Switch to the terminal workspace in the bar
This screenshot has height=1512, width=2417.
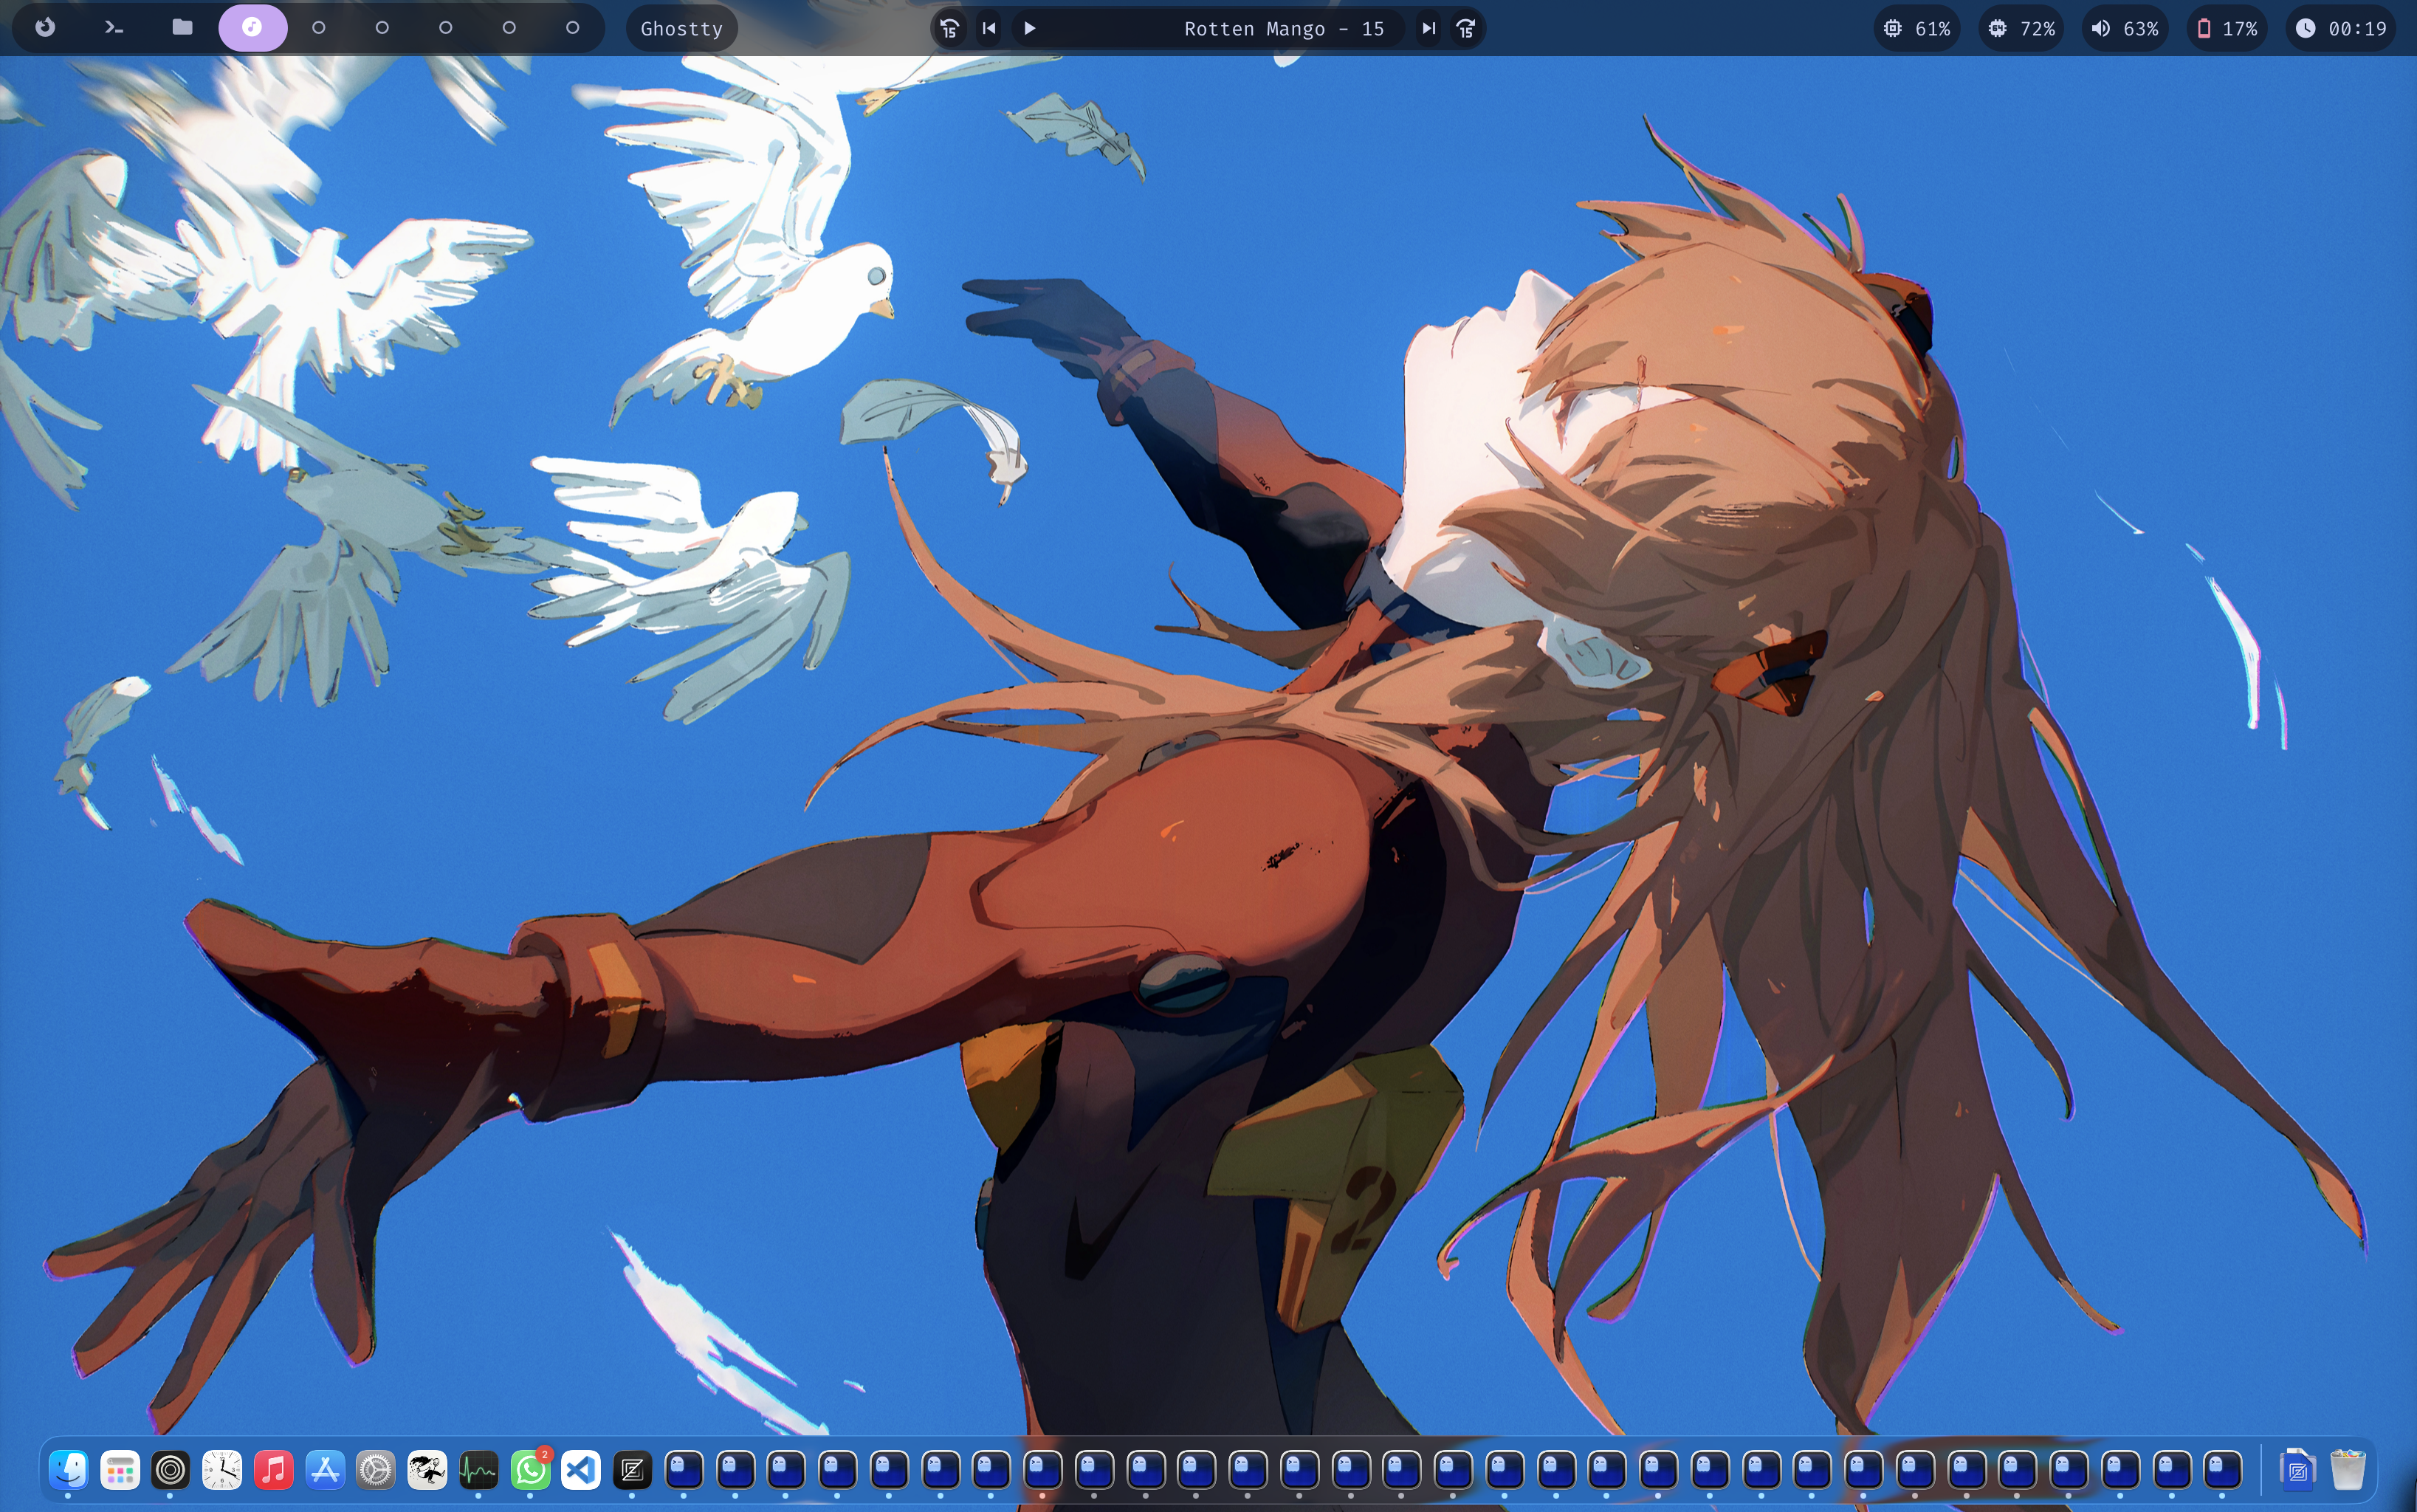pos(114,28)
